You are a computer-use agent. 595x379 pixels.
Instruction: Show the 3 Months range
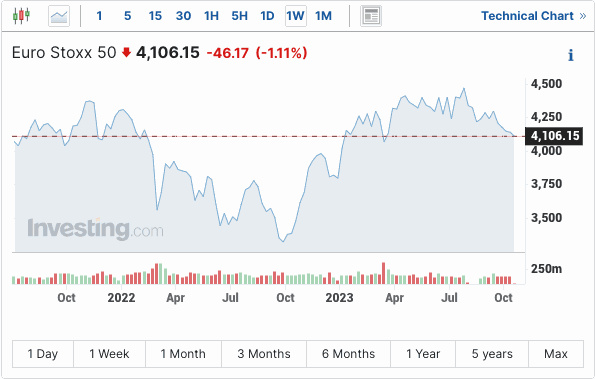[x=264, y=354]
